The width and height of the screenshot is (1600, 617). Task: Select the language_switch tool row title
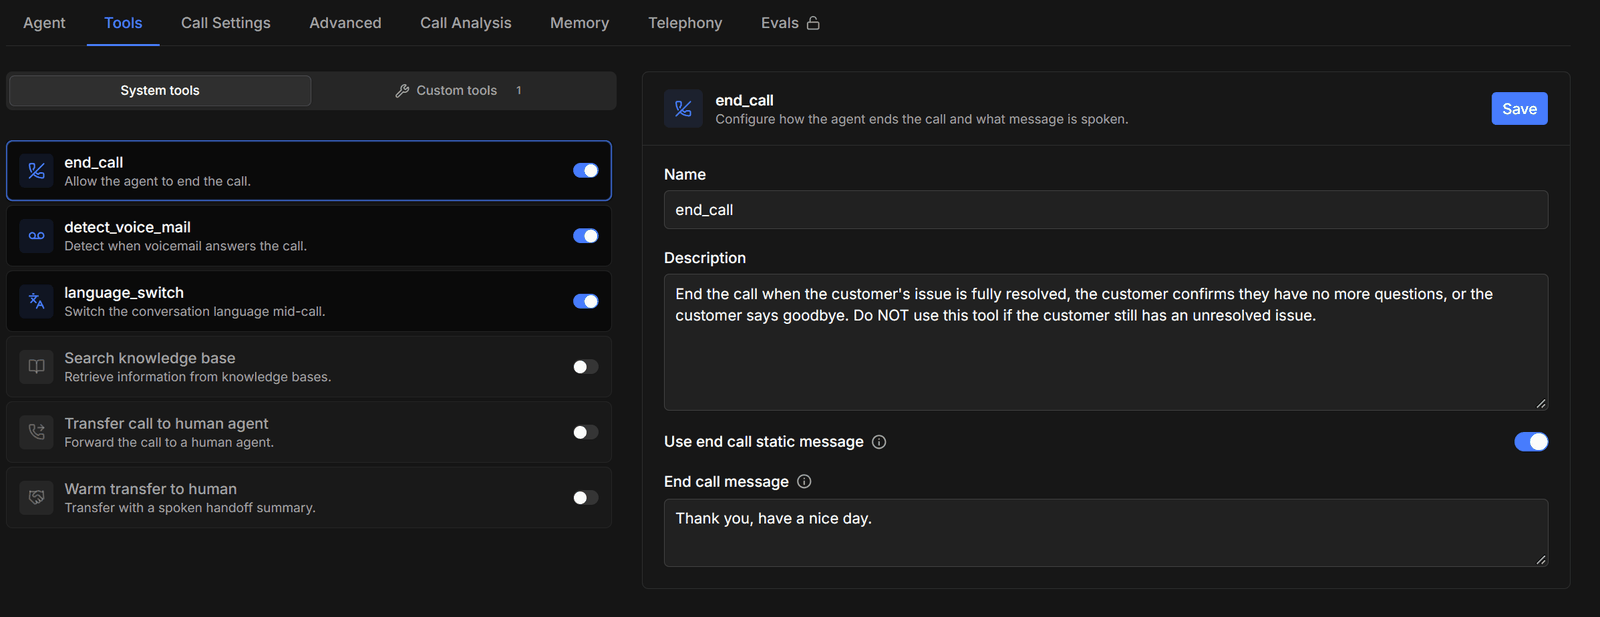[x=124, y=293]
